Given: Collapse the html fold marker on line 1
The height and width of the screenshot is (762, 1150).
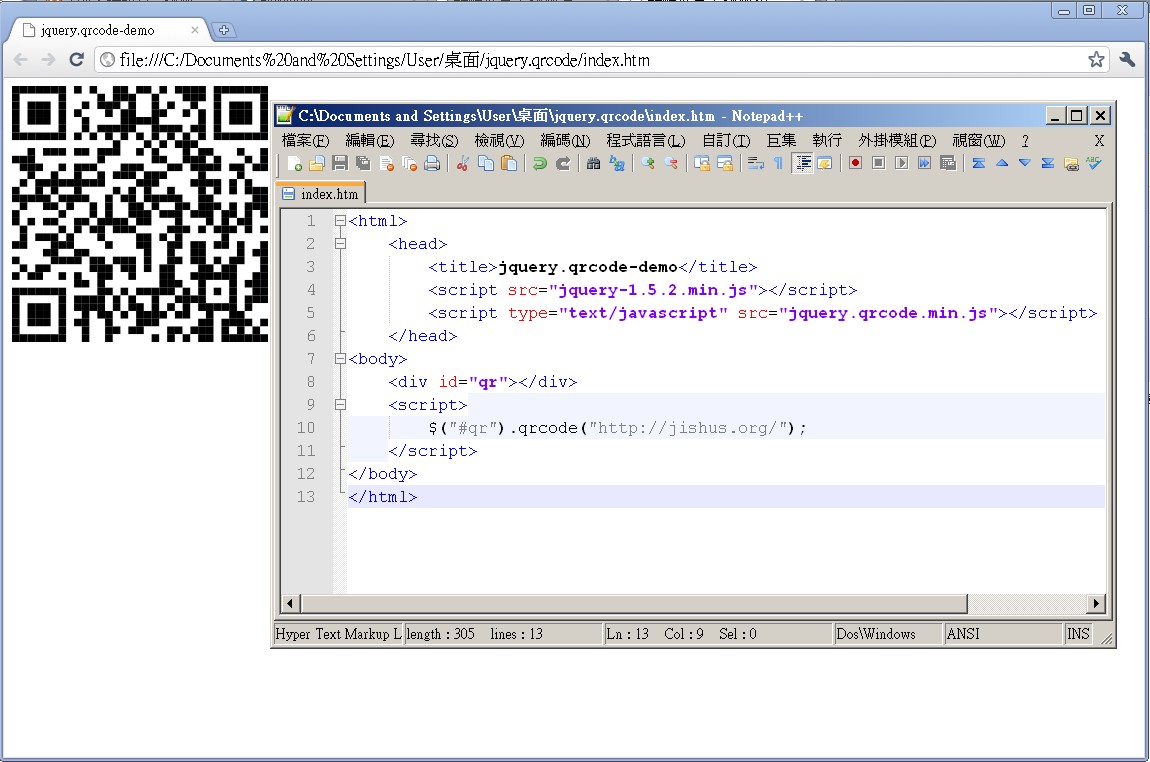Looking at the screenshot, I should [x=340, y=220].
